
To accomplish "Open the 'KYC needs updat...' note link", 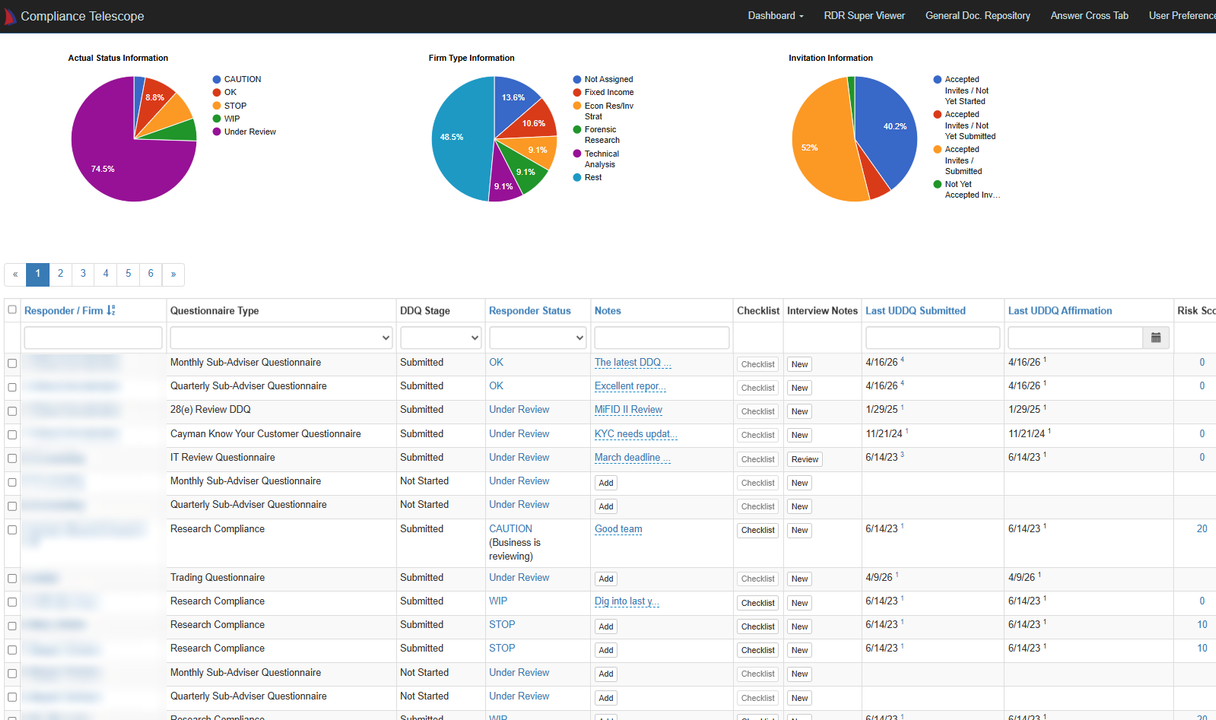I will coord(636,434).
